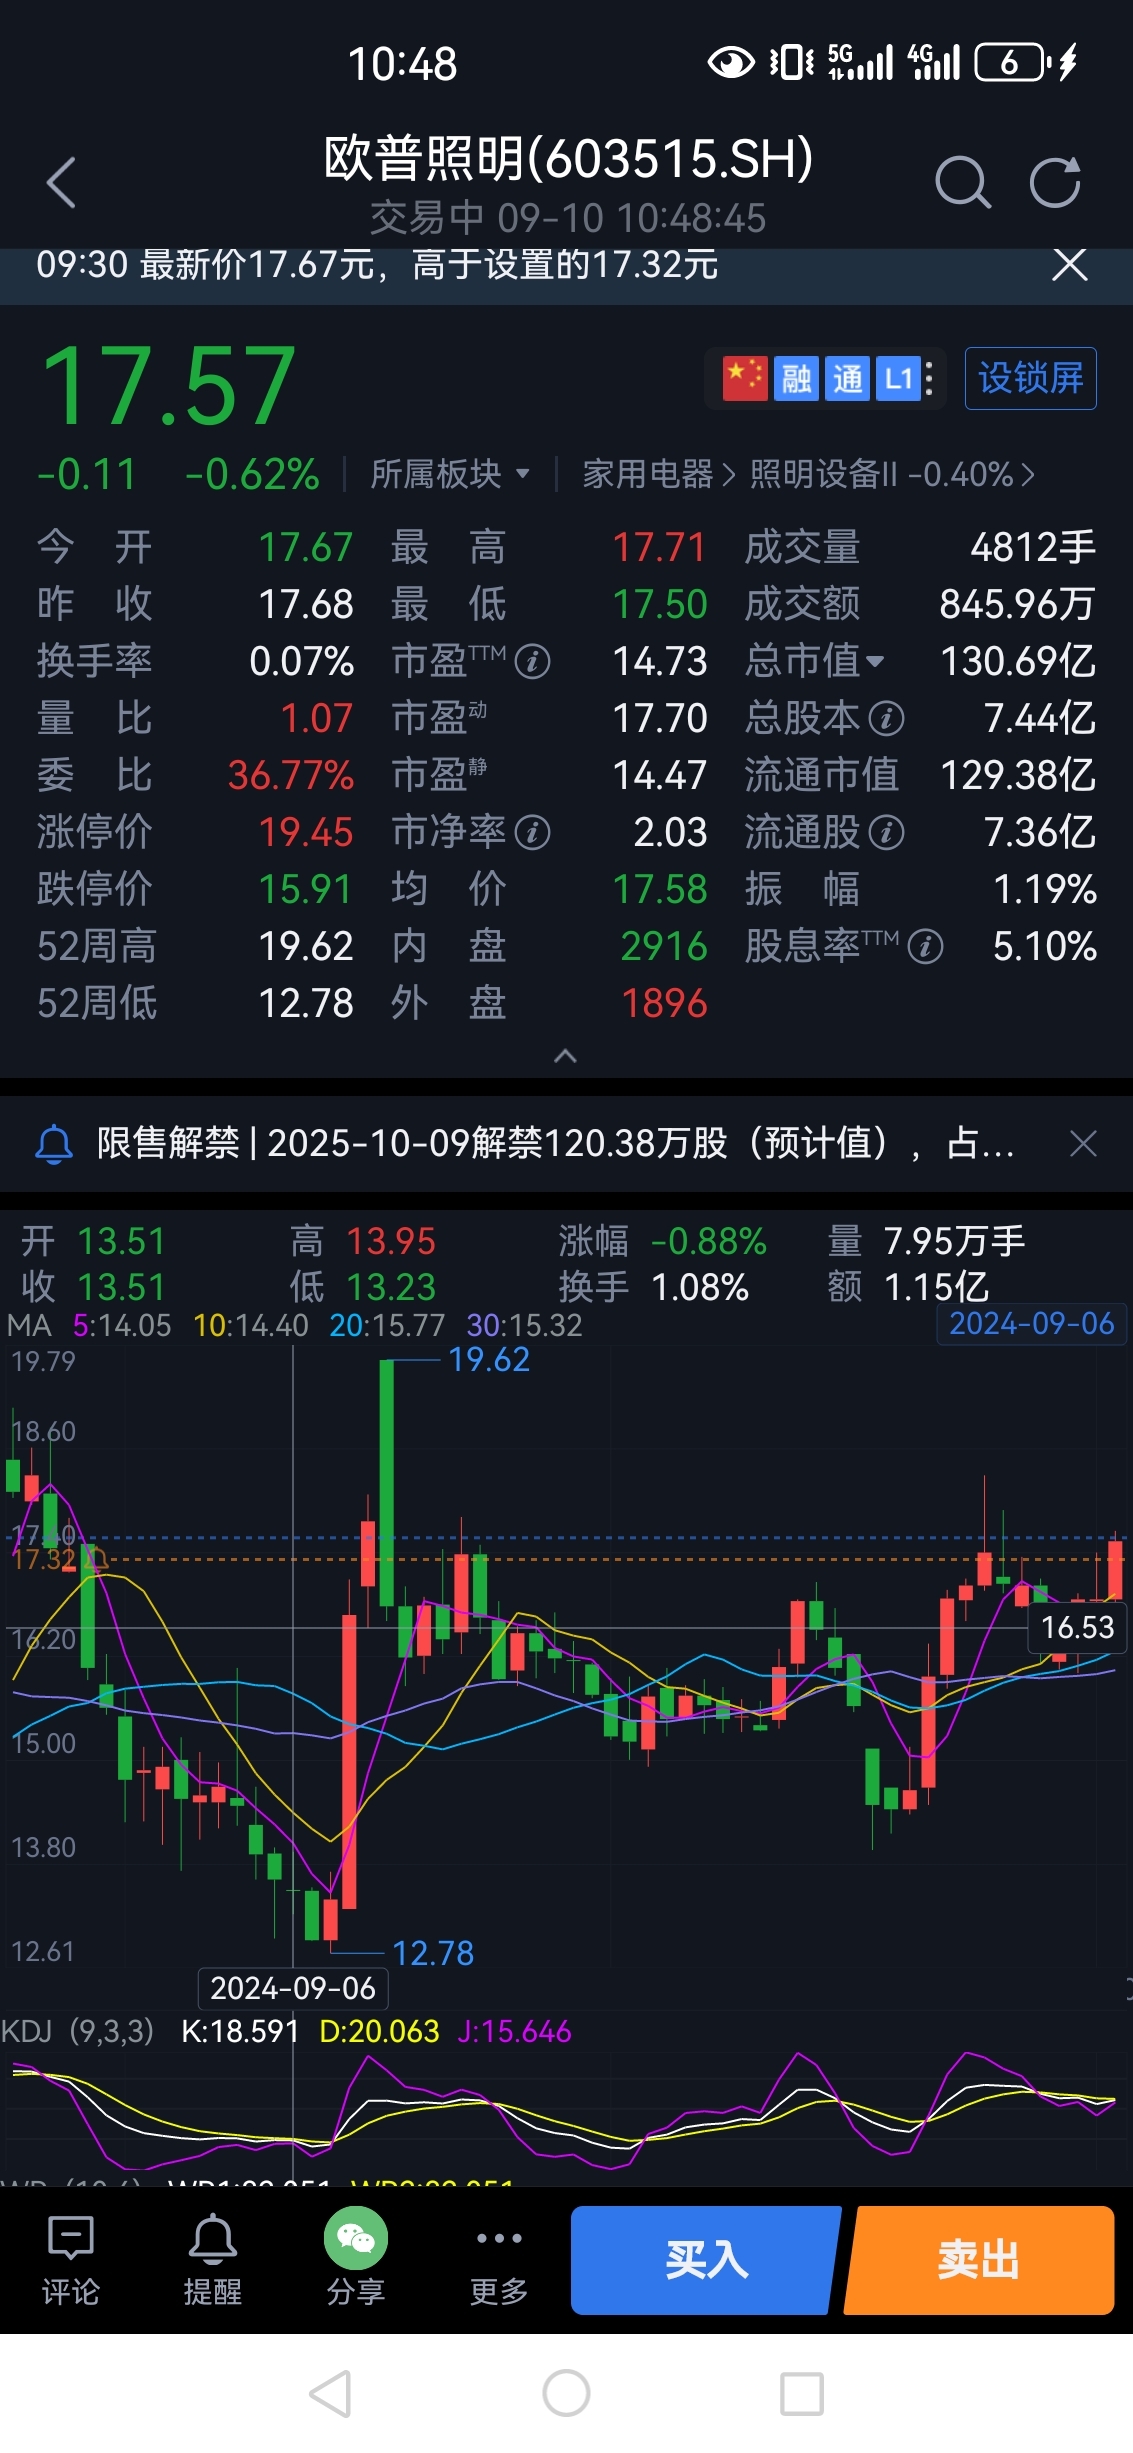This screenshot has width=1133, height=2453.
Task: Tap 52周高 19.62 value
Action: 305,946
